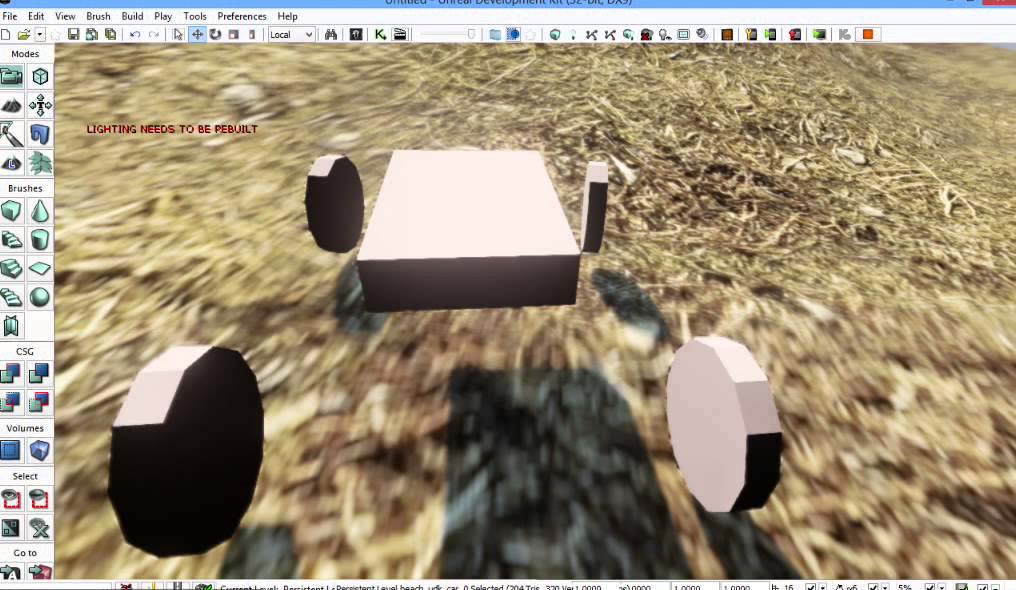The width and height of the screenshot is (1016, 590).
Task: Pick the Curved Staircase brush
Action: (x=12, y=240)
